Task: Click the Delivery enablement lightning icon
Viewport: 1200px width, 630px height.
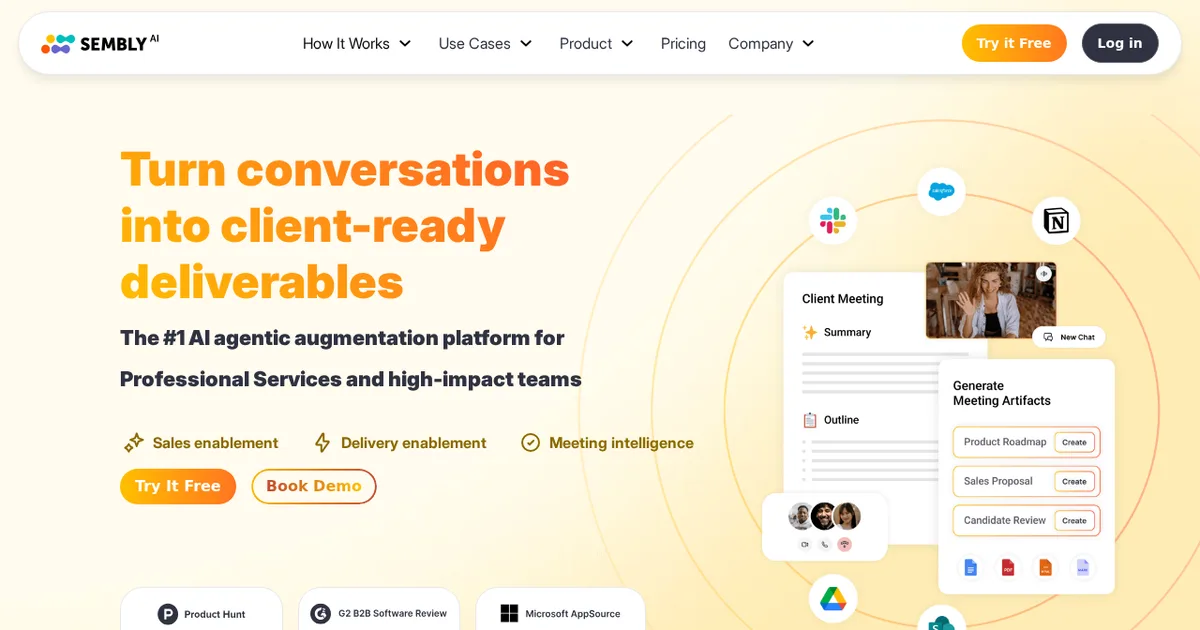Action: click(322, 443)
